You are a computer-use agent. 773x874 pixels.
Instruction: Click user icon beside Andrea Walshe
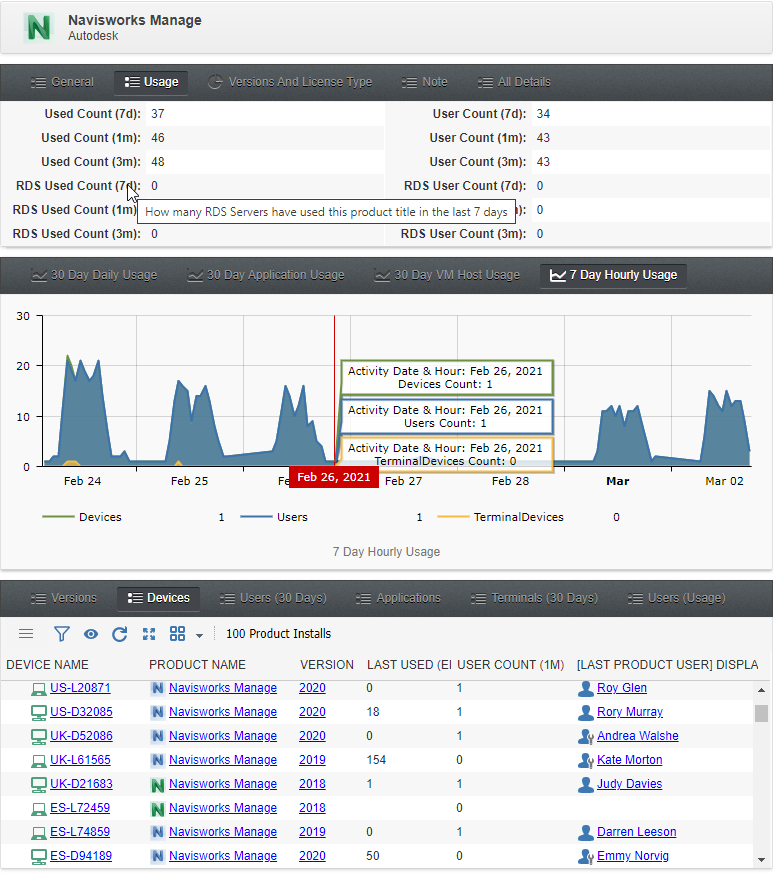[x=586, y=736]
